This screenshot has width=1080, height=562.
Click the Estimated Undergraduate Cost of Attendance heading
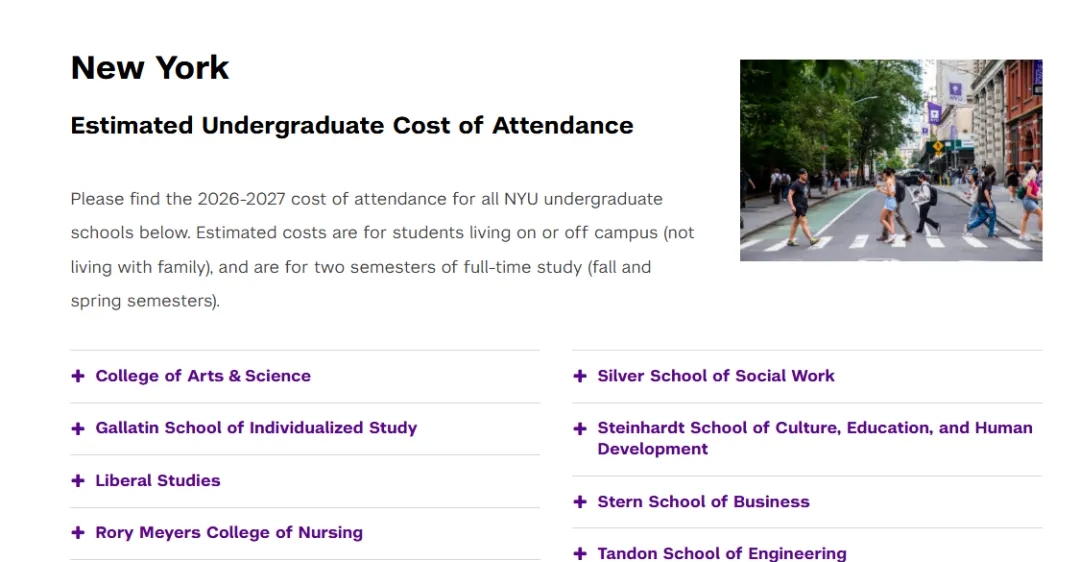pyautogui.click(x=352, y=126)
